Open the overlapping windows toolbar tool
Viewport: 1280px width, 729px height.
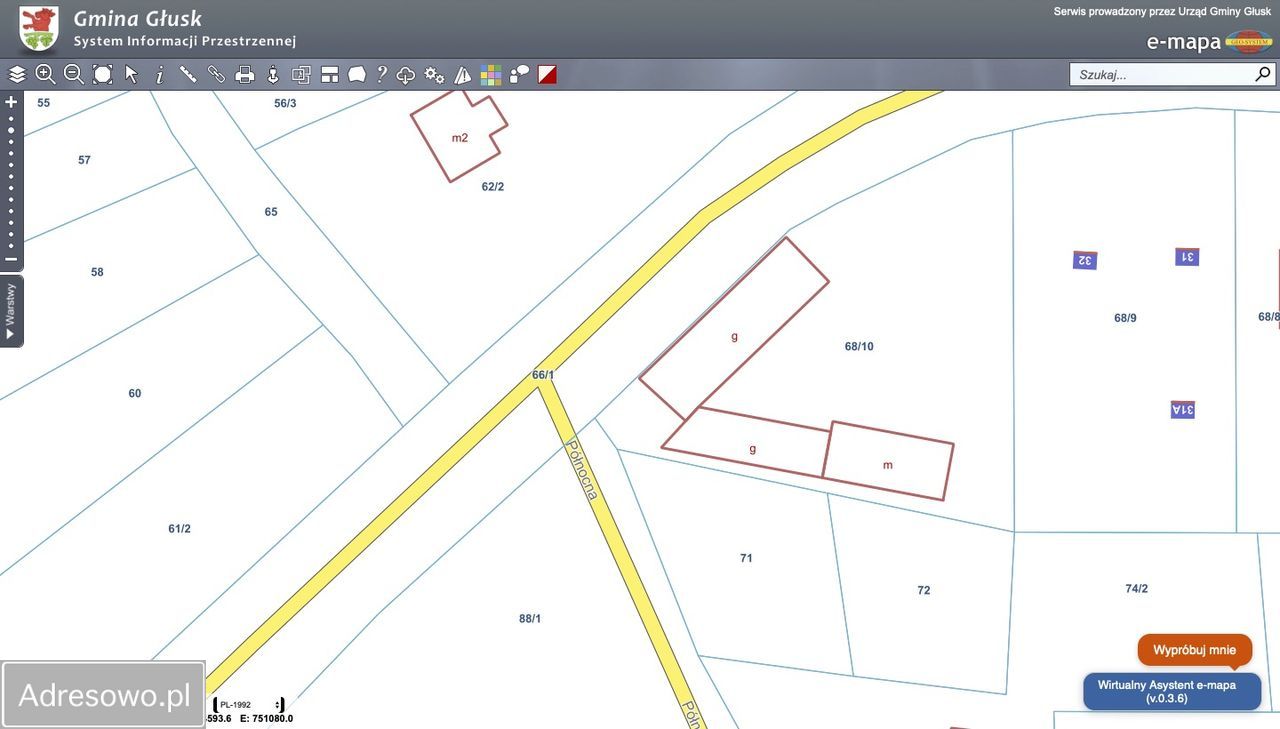point(301,75)
